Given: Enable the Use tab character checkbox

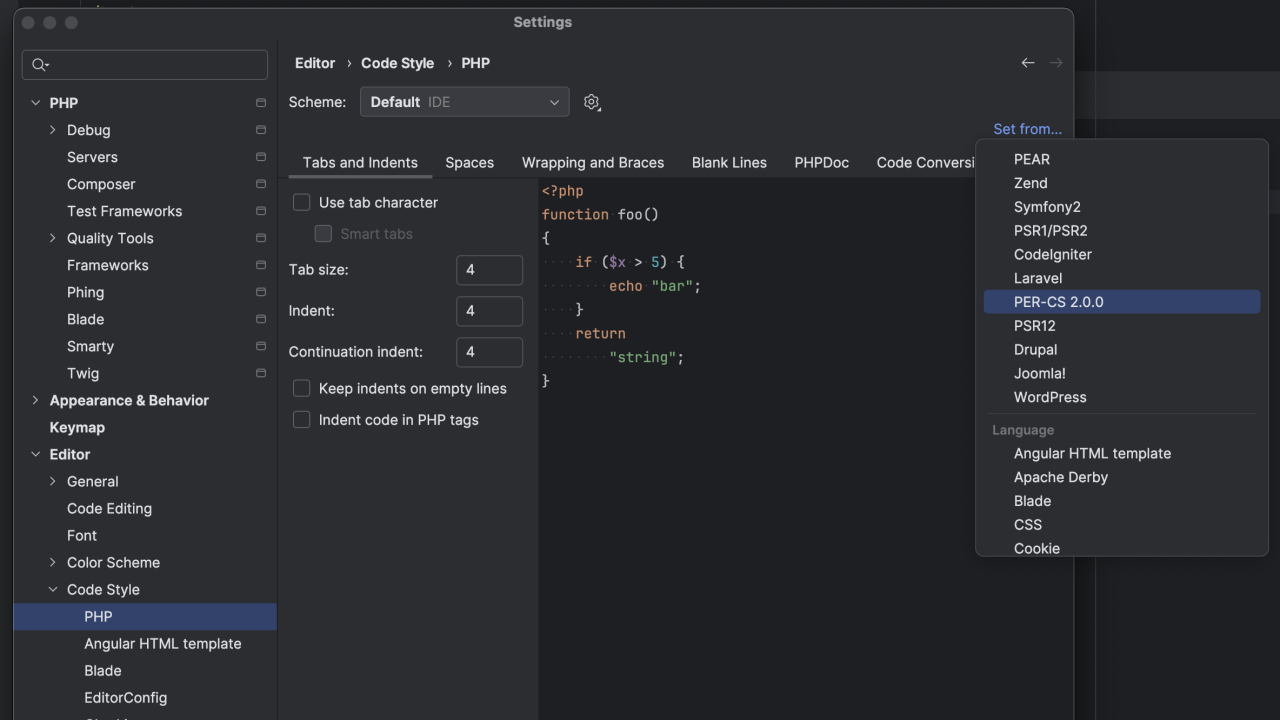Looking at the screenshot, I should pos(301,202).
